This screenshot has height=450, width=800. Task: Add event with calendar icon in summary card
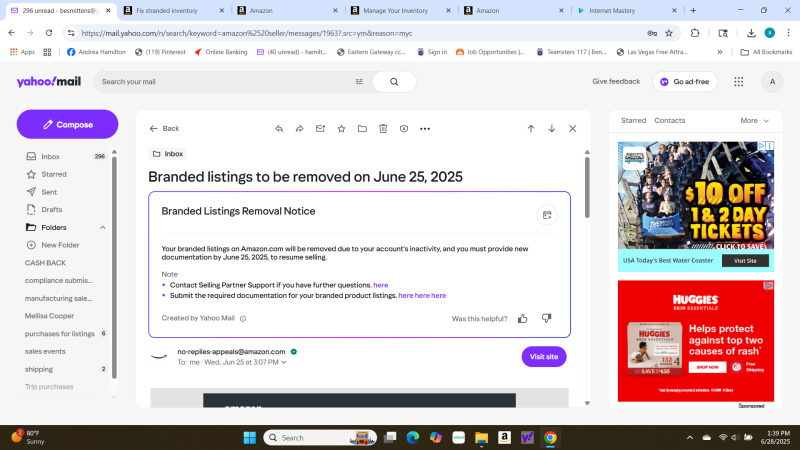pyautogui.click(x=546, y=214)
